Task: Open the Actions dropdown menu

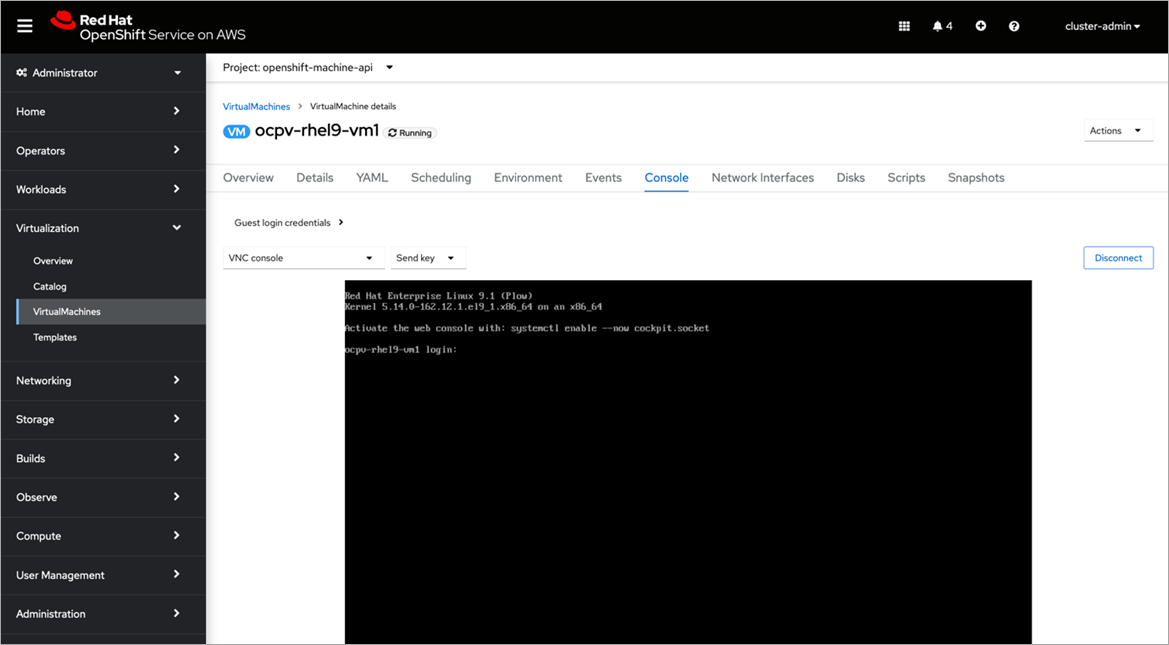Action: [1118, 130]
